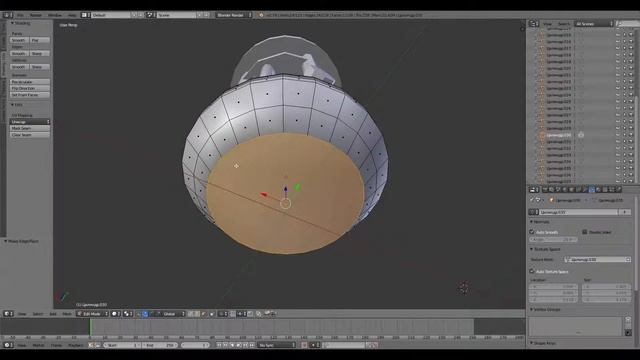640x360 pixels.
Task: Click the Clear Seam button
Action: point(30,135)
